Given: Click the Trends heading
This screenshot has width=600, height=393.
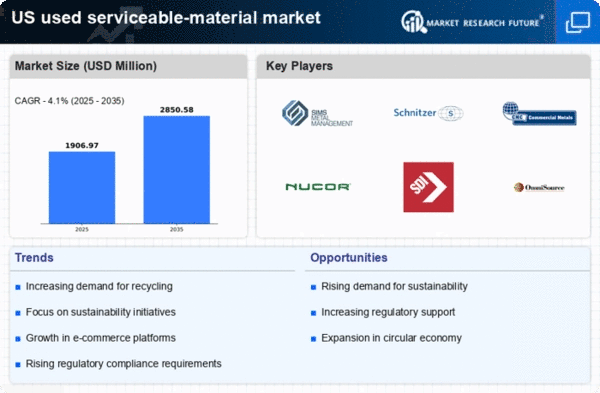Looking at the screenshot, I should click(34, 258).
